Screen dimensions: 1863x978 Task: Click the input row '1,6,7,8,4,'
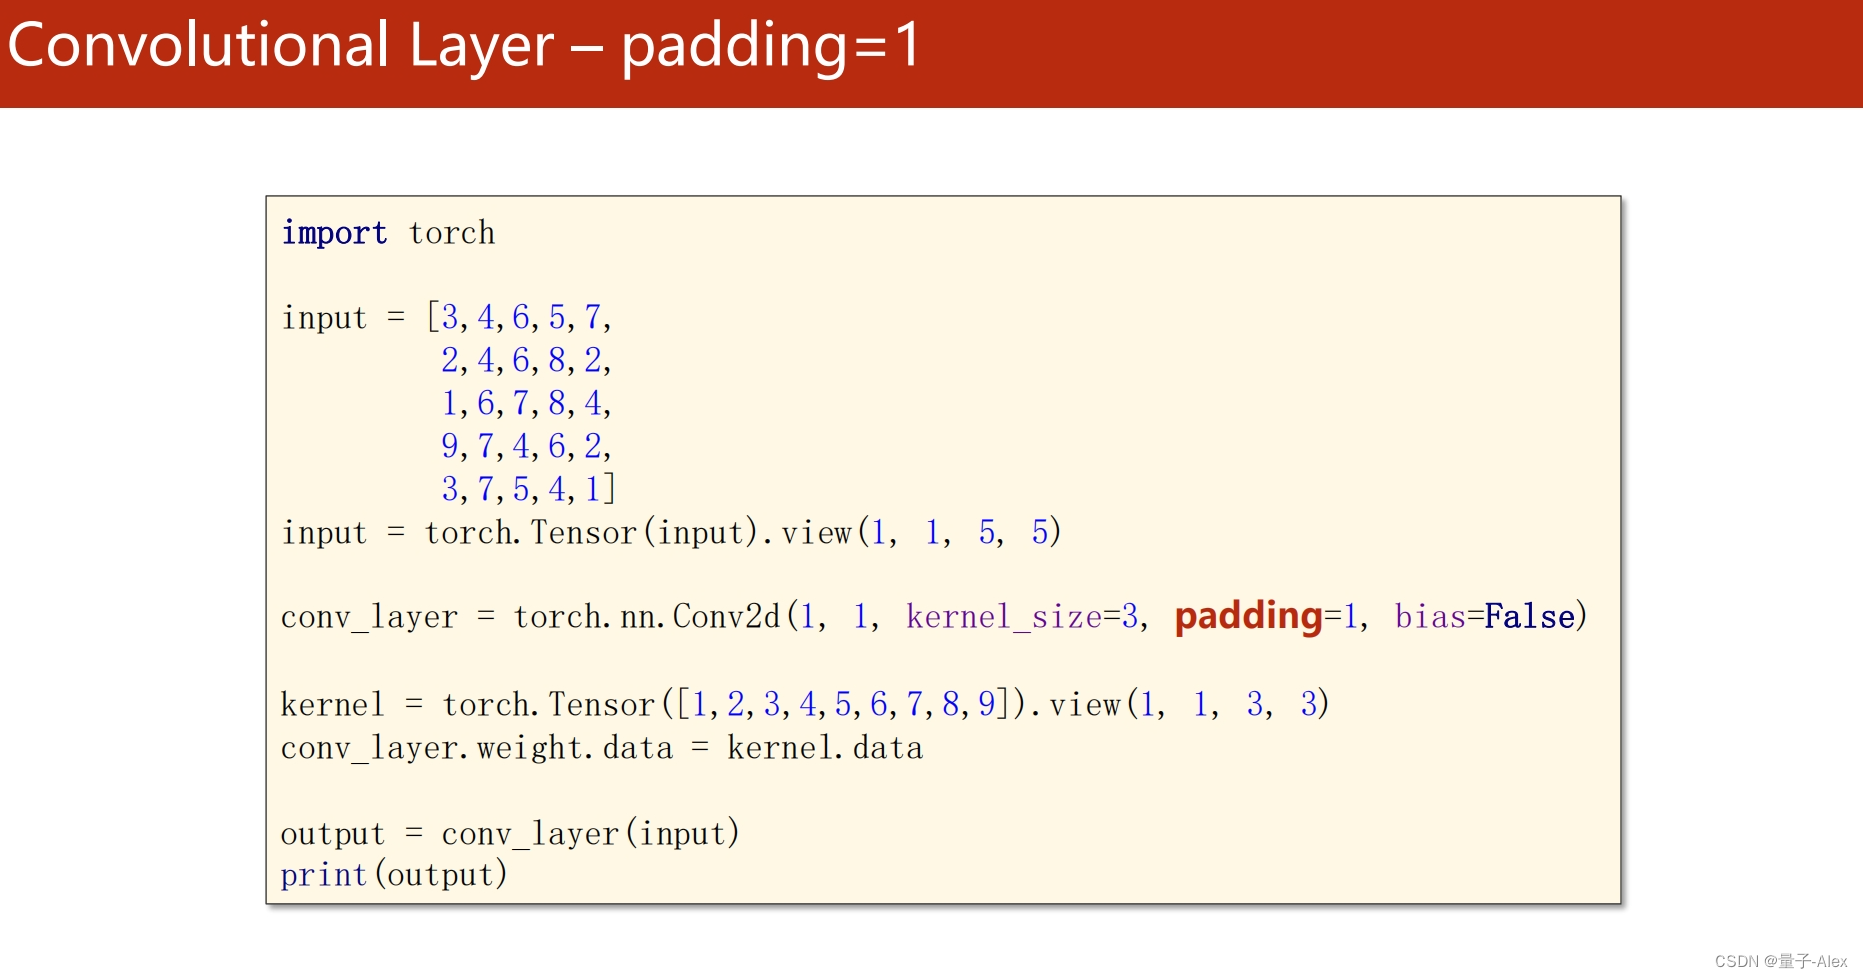point(526,403)
